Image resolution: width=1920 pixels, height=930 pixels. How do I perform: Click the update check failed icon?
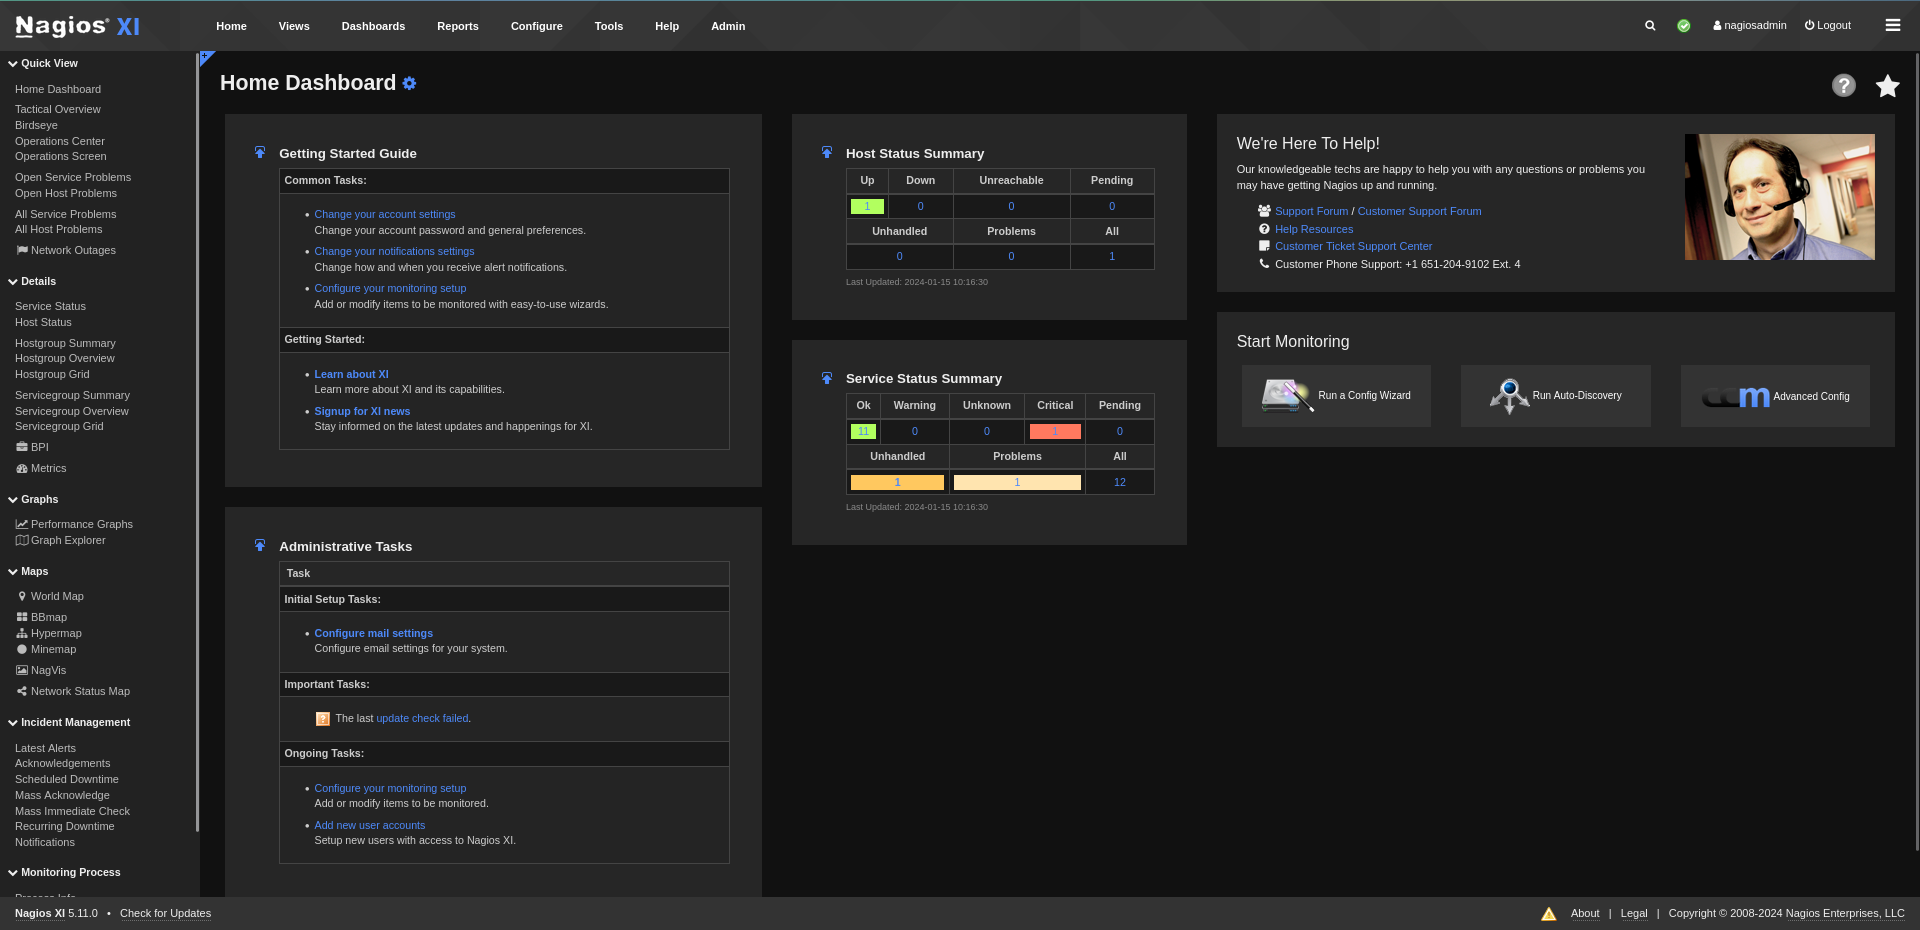pos(323,719)
